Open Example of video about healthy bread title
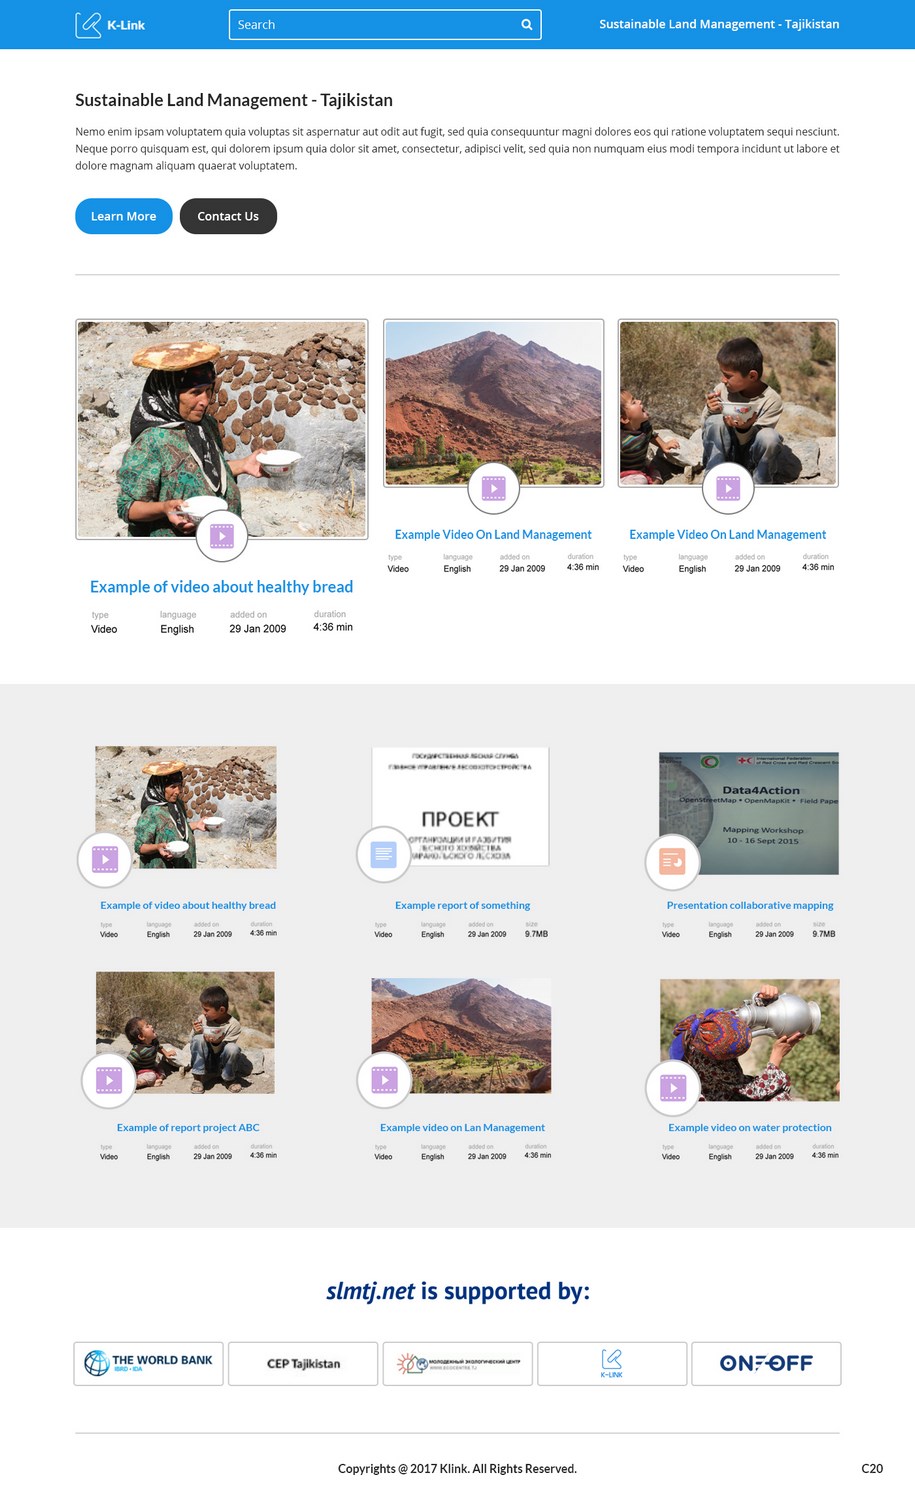Image resolution: width=915 pixels, height=1500 pixels. (x=221, y=587)
